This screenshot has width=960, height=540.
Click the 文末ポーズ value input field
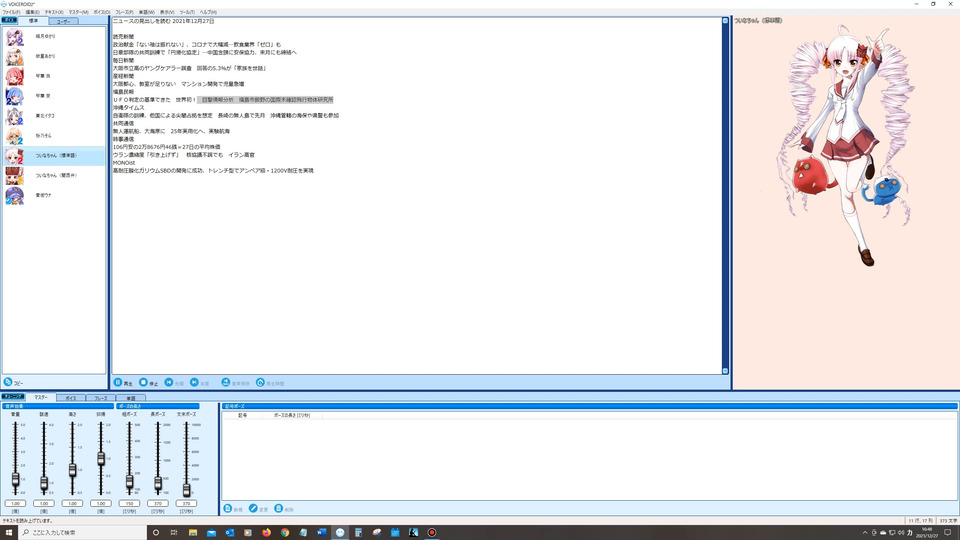coord(187,503)
